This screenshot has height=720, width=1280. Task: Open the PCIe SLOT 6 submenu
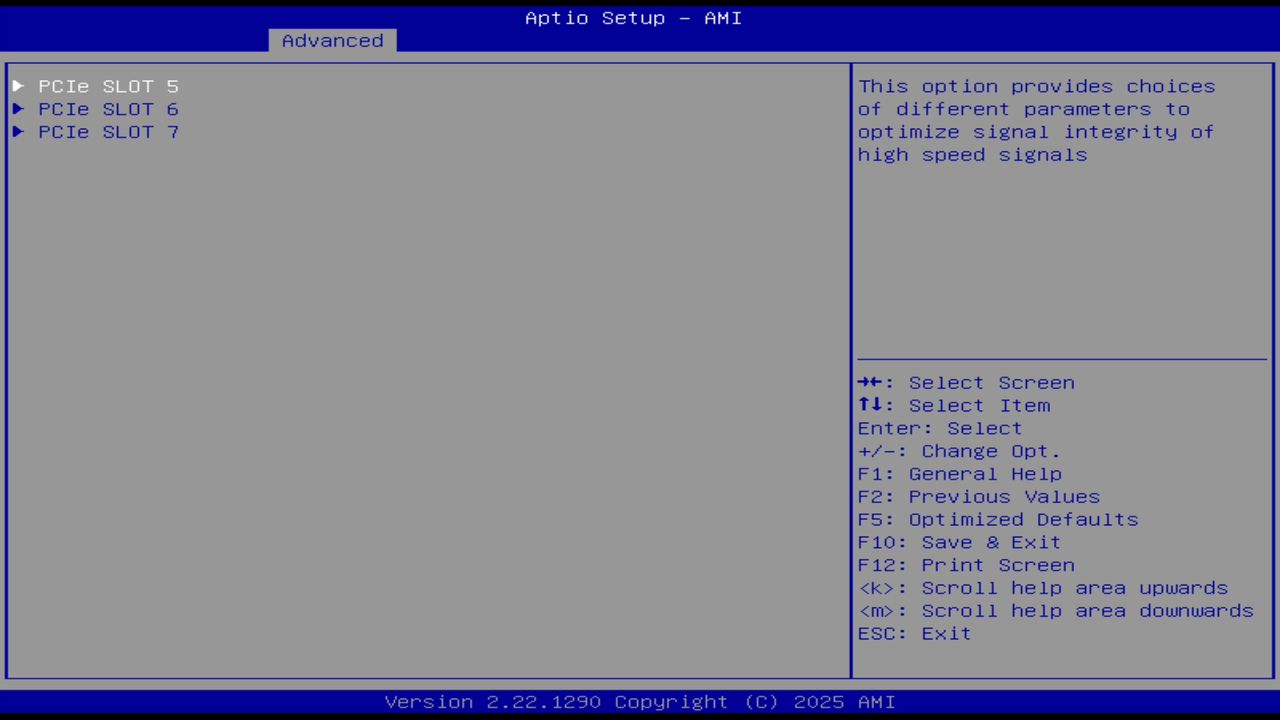[108, 109]
